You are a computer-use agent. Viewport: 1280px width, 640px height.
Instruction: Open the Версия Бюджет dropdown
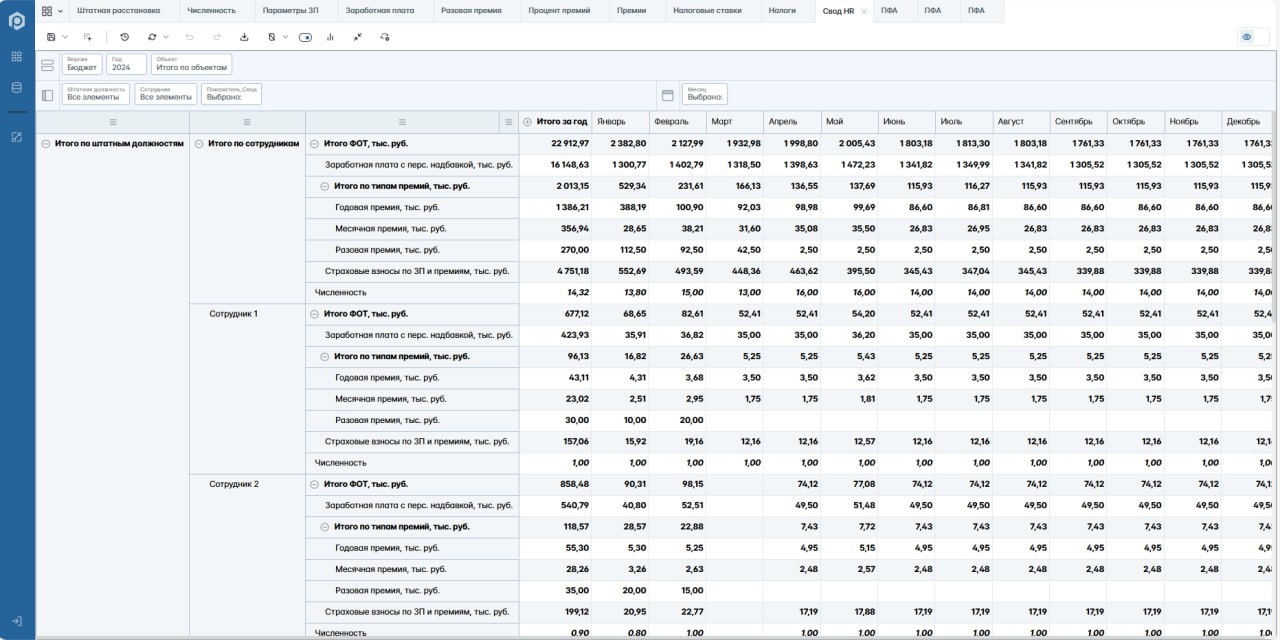[82, 64]
